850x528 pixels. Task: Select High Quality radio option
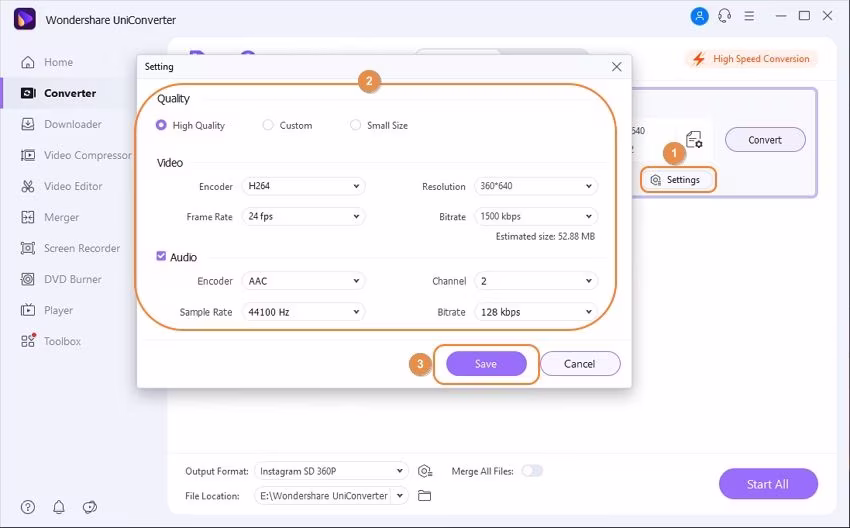click(161, 125)
